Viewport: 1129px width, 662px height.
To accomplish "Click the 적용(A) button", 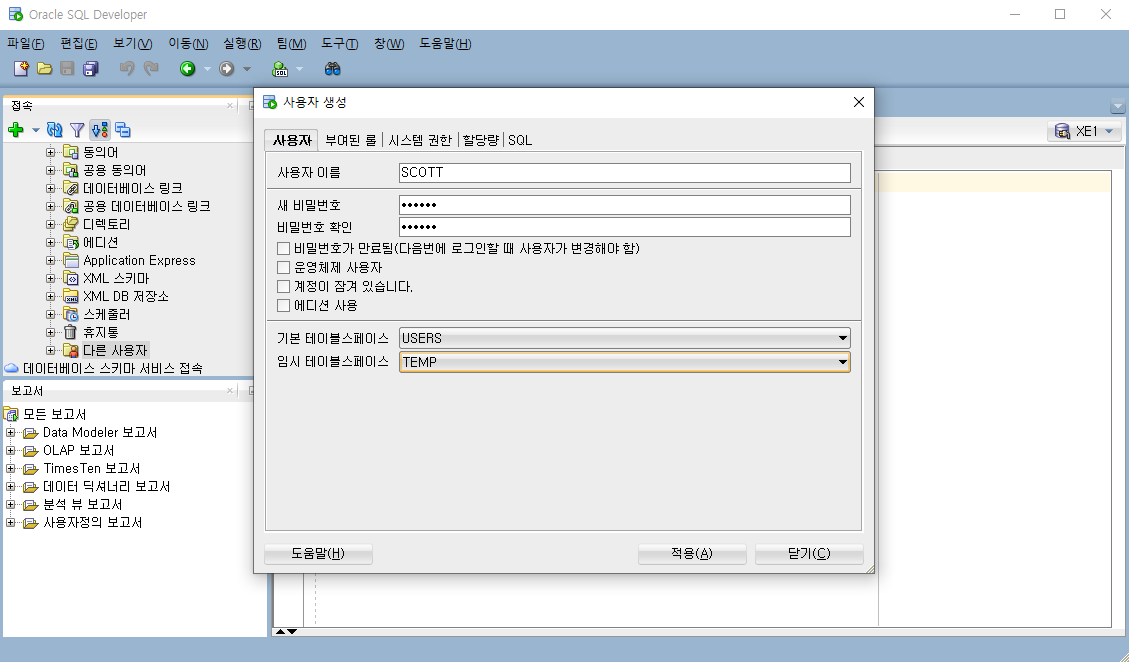I will pos(692,553).
